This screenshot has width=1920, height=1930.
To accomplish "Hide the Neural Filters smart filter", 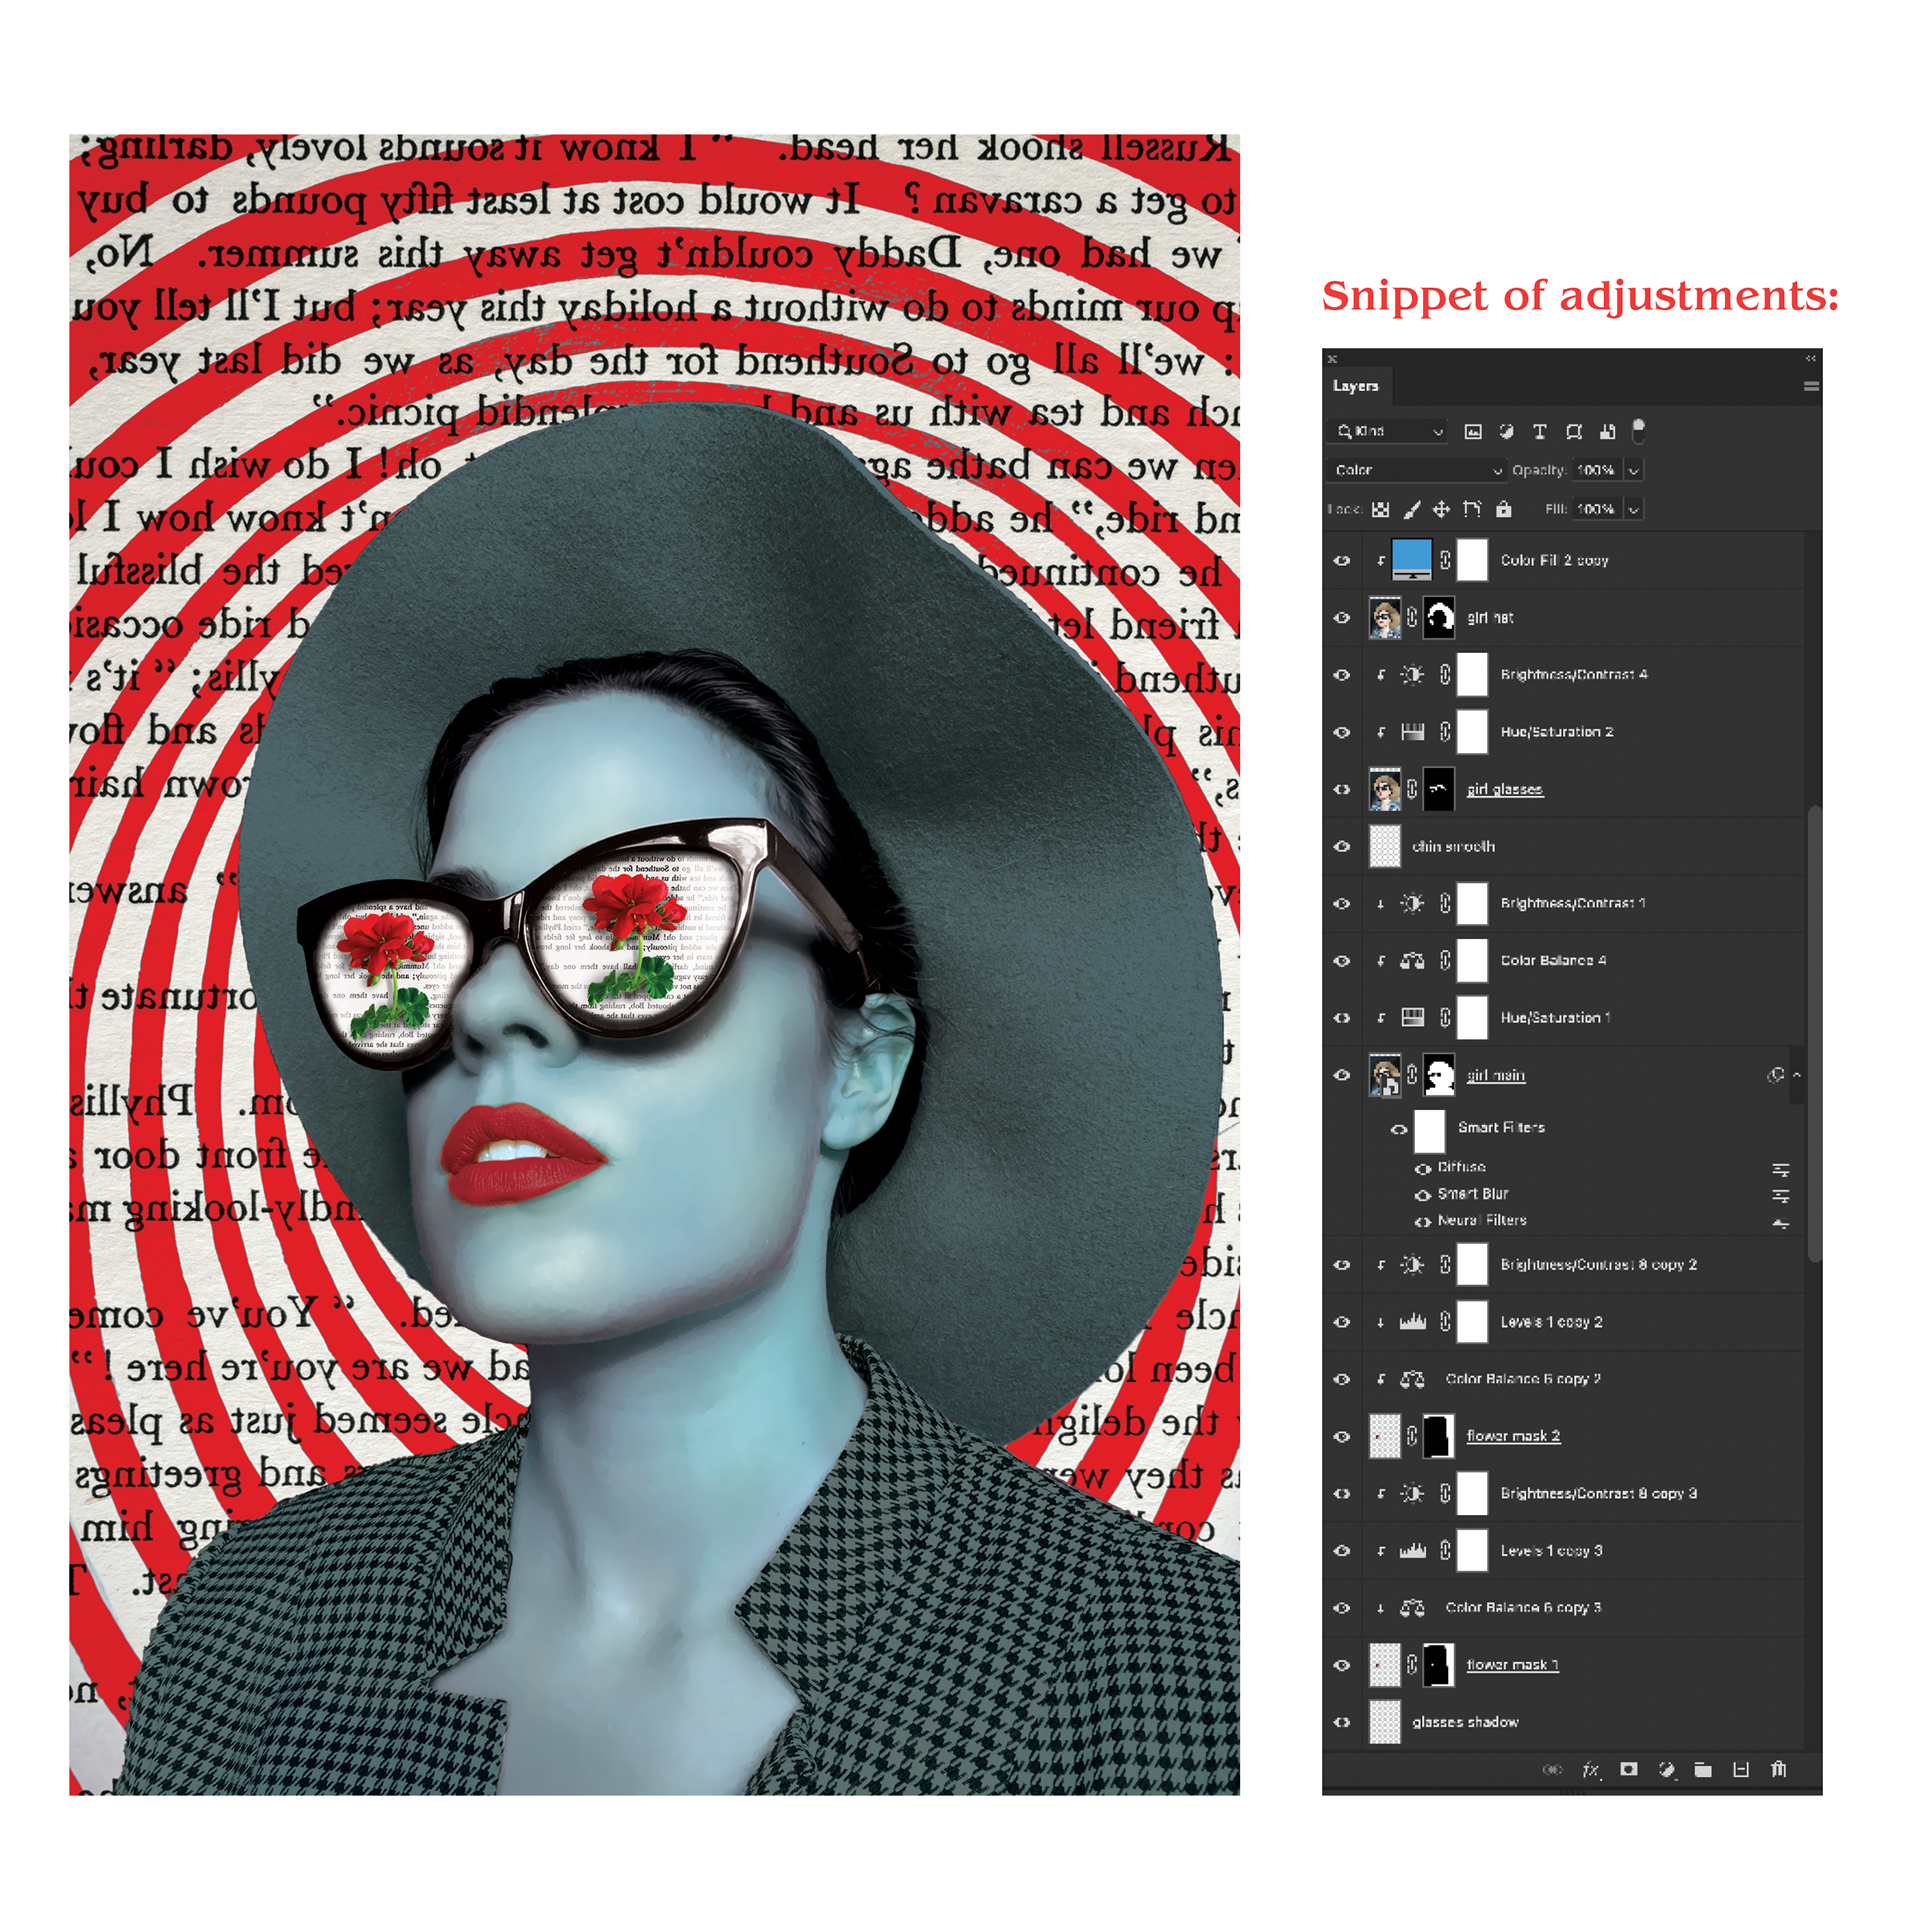I will point(1423,1221).
